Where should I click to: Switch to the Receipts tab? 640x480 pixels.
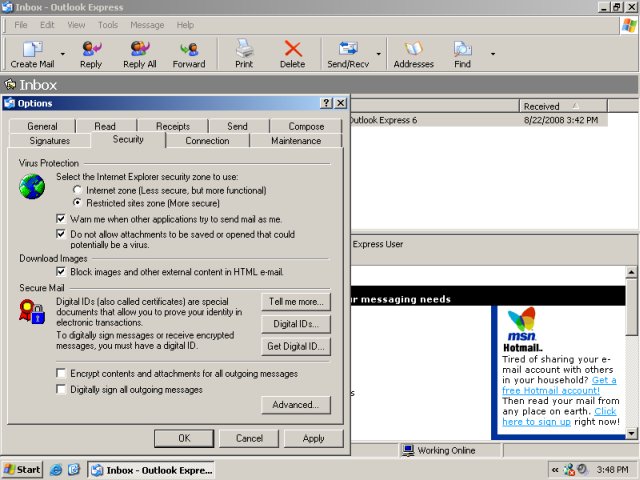[x=173, y=126]
